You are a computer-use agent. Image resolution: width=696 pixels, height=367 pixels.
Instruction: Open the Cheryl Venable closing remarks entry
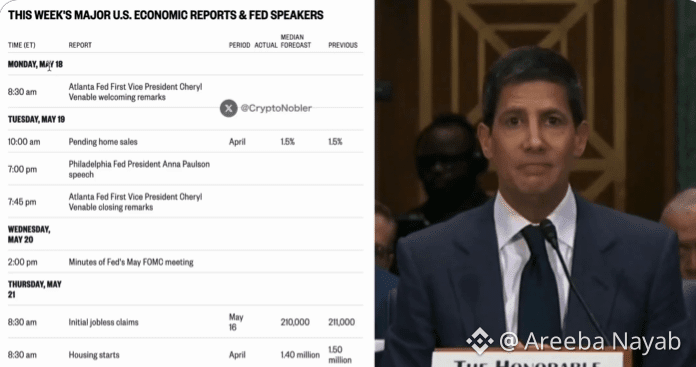(x=135, y=202)
